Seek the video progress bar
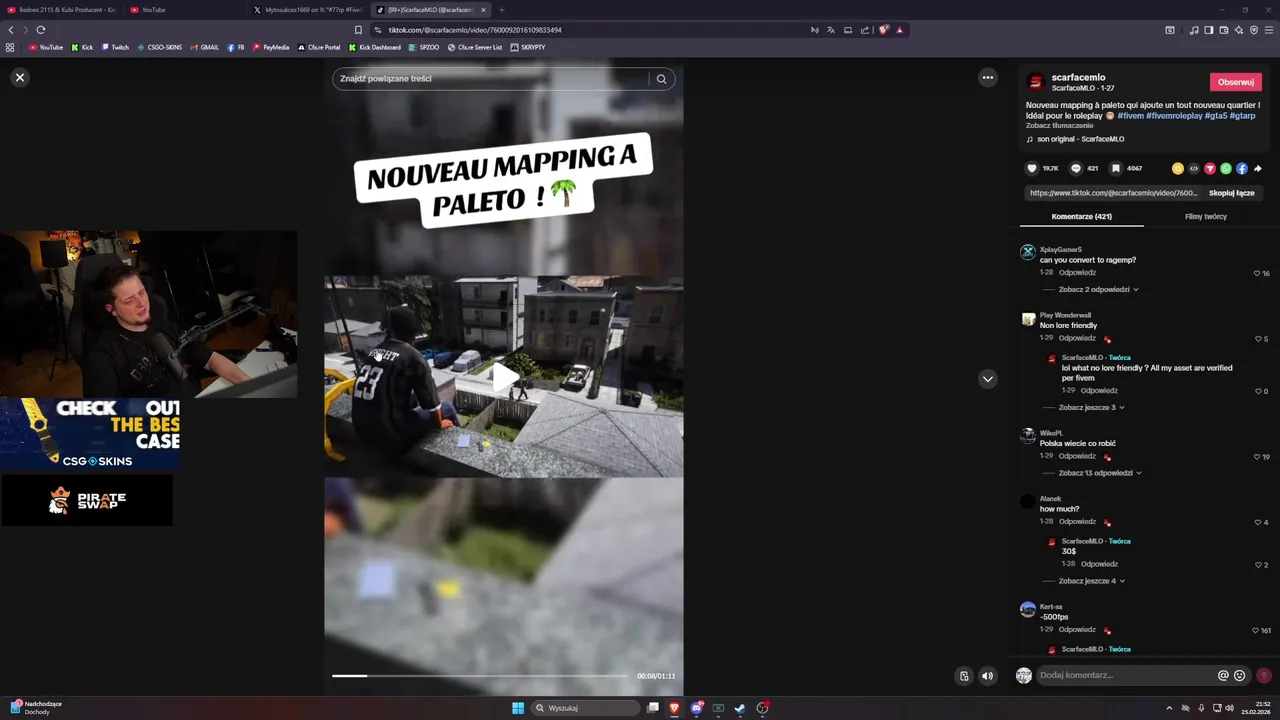 pyautogui.click(x=480, y=676)
